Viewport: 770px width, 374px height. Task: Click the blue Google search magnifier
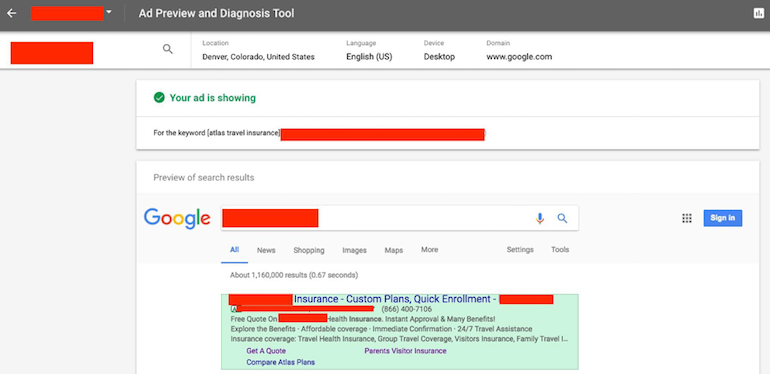coord(562,218)
